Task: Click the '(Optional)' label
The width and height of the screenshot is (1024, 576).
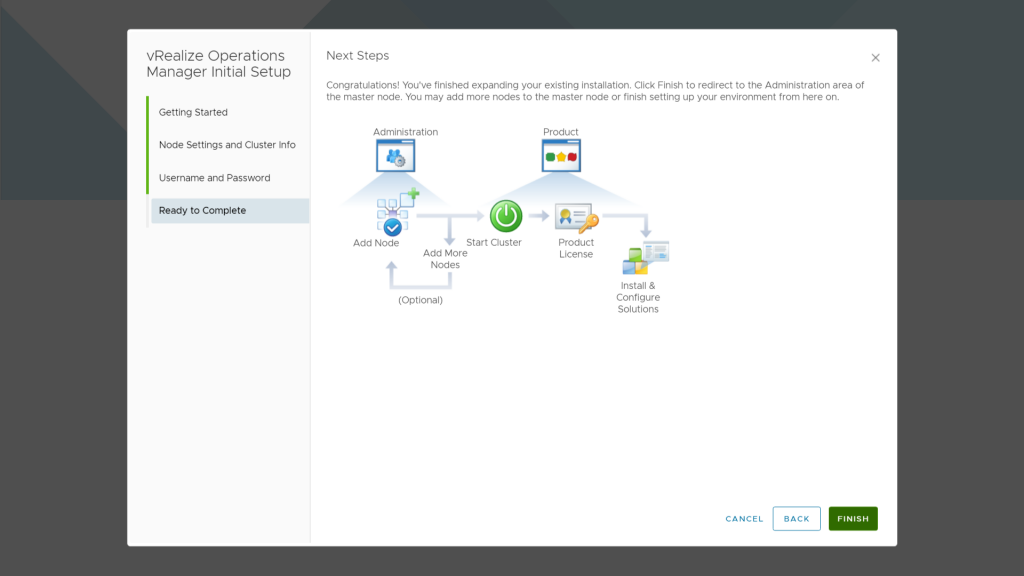Action: tap(420, 300)
